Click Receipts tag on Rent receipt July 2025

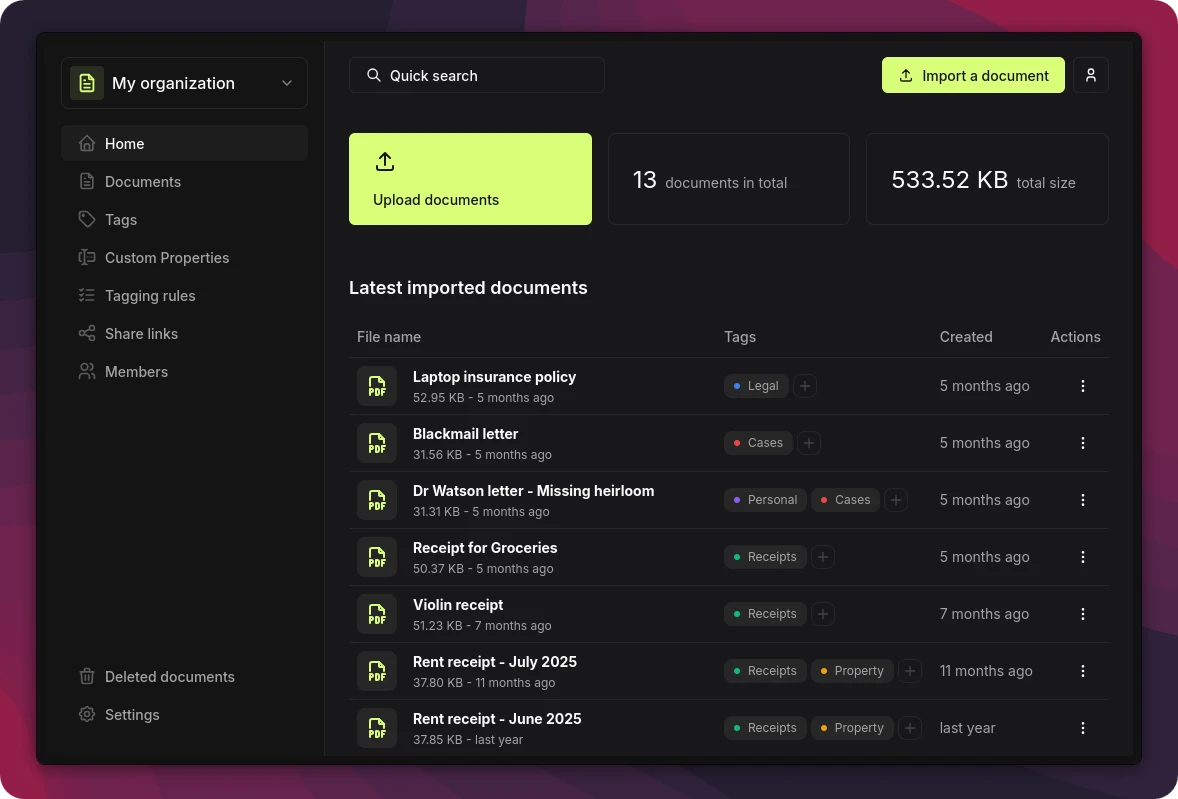[x=766, y=671]
